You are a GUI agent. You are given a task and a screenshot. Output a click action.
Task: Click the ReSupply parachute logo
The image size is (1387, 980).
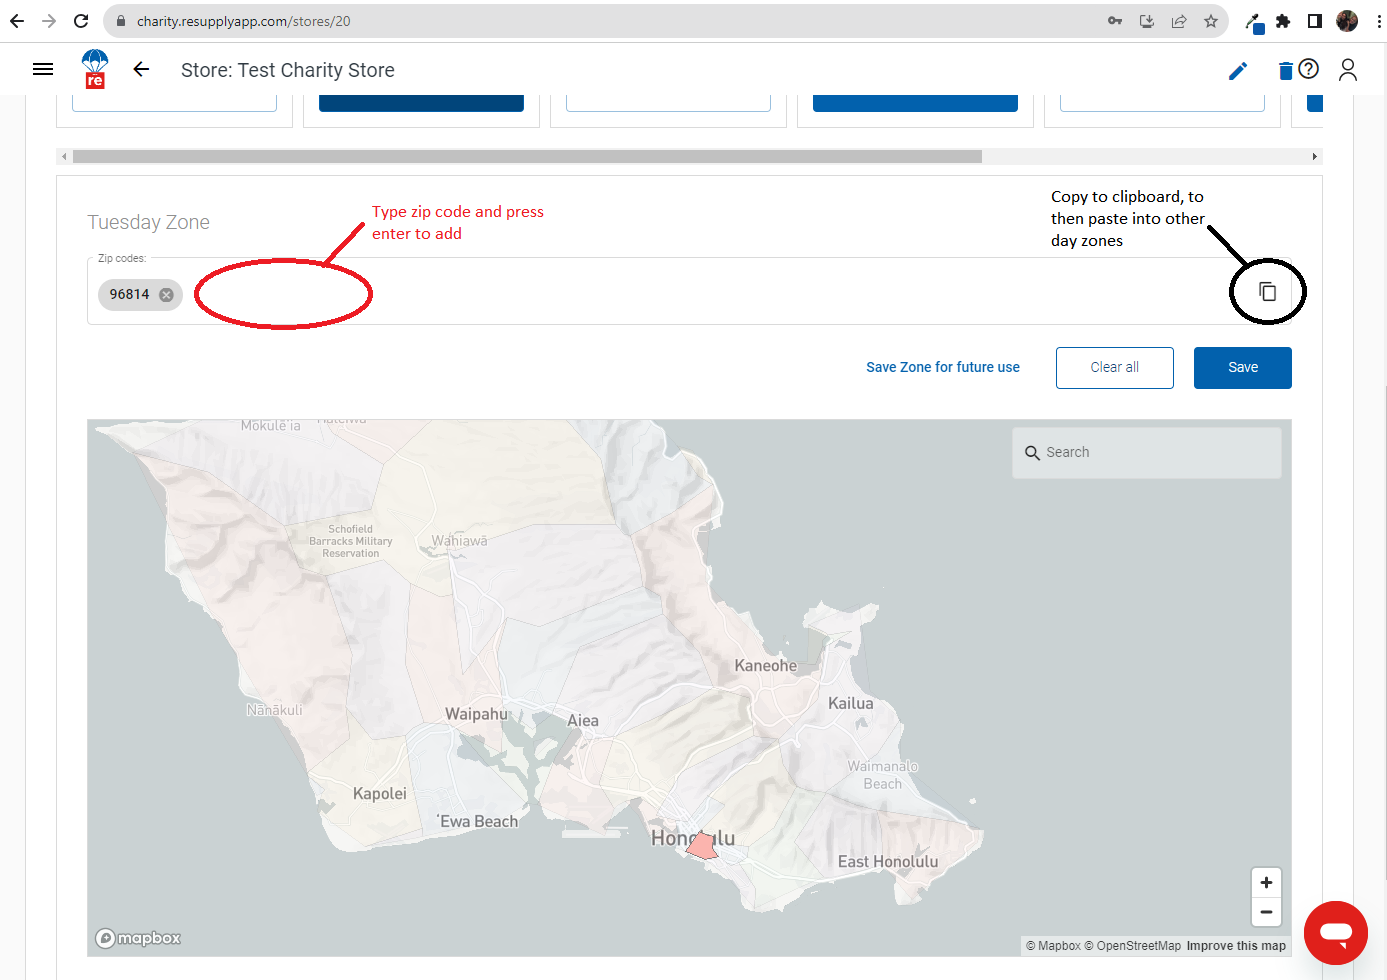click(x=95, y=69)
